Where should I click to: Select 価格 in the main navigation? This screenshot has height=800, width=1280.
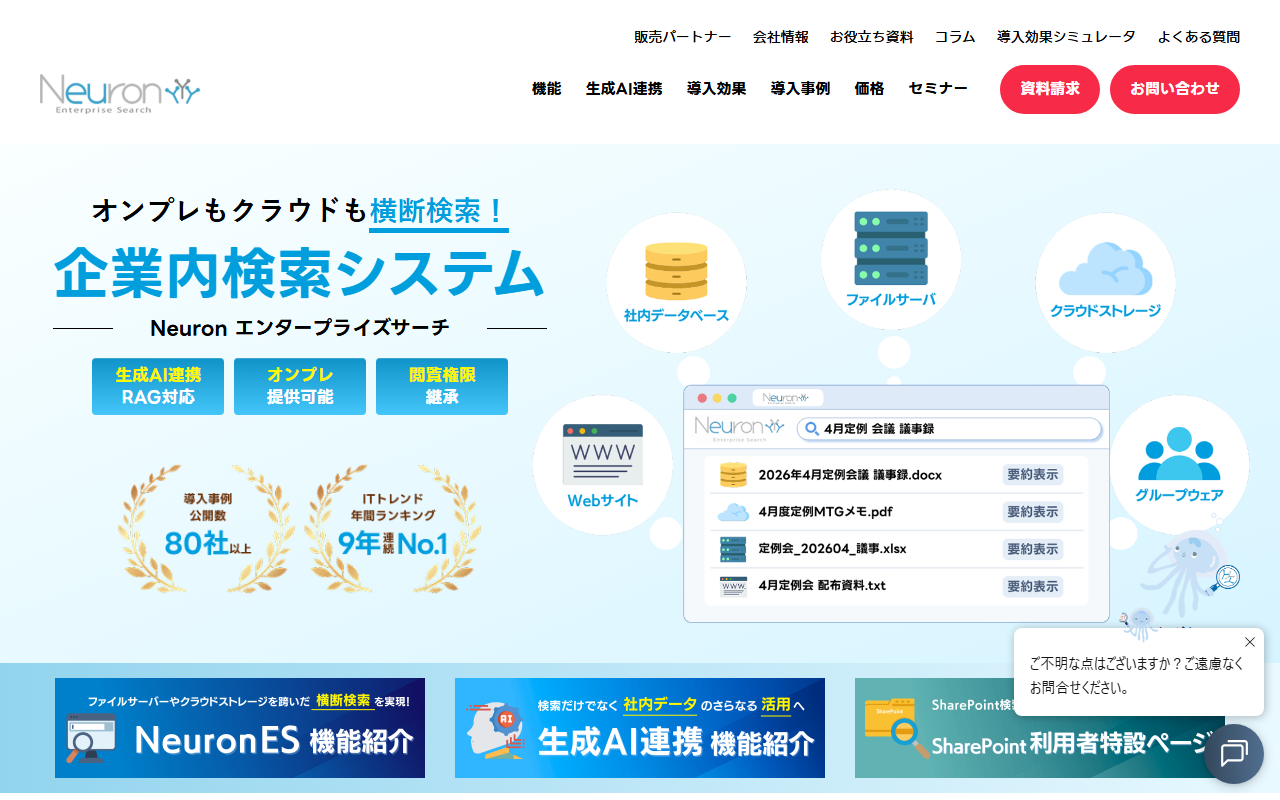tap(869, 88)
